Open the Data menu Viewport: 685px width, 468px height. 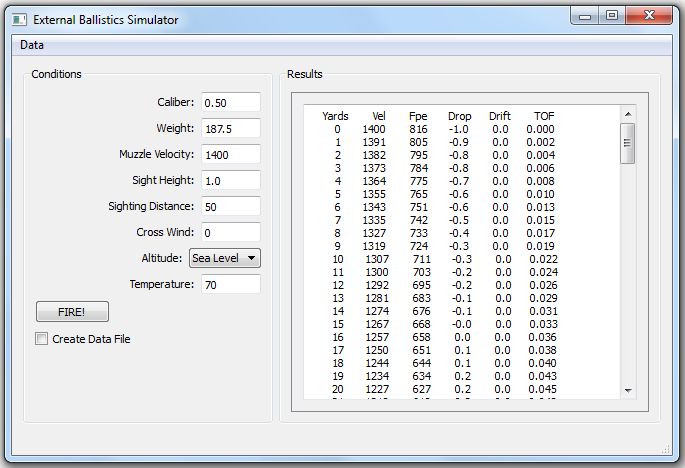[x=32, y=45]
